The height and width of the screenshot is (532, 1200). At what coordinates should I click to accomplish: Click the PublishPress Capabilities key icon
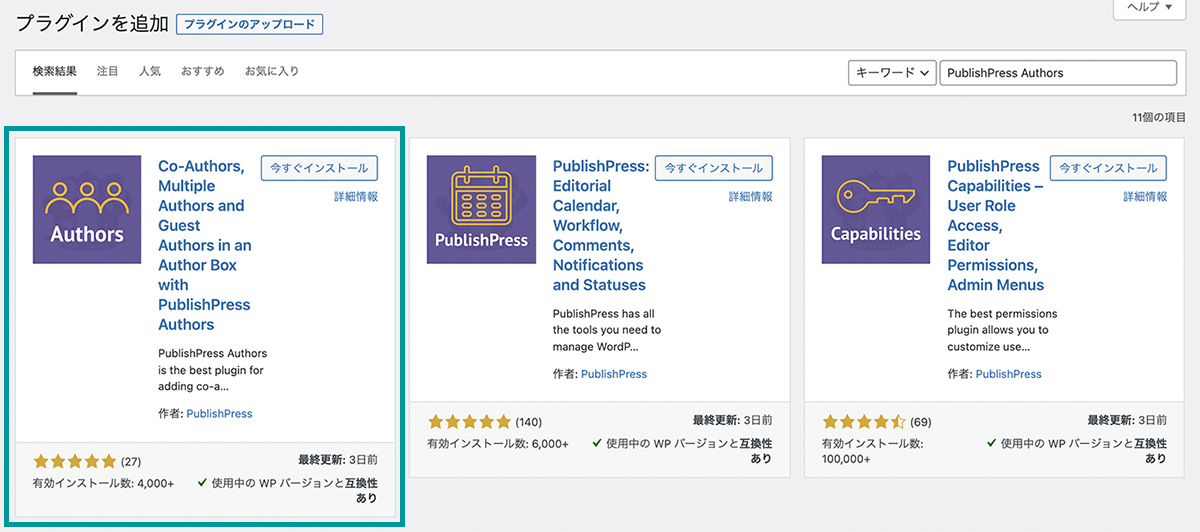[x=876, y=210]
